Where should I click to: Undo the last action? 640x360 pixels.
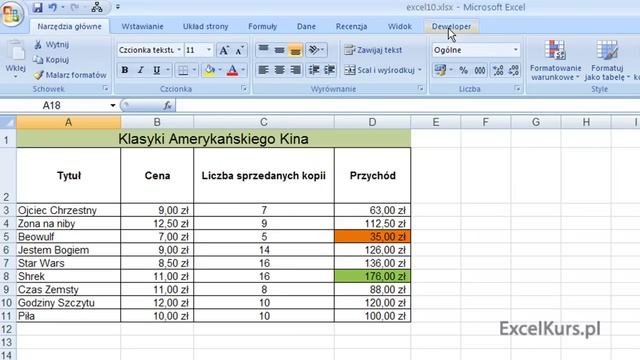52,7
